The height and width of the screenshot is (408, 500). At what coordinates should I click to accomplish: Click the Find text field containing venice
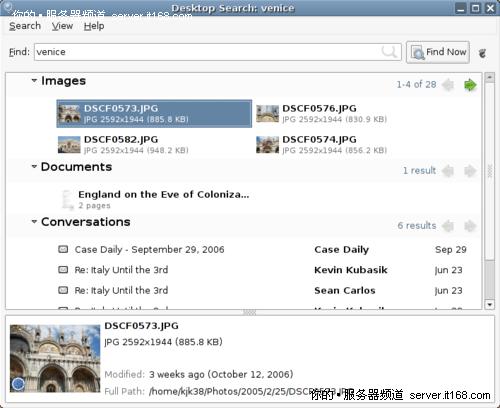tap(217, 52)
